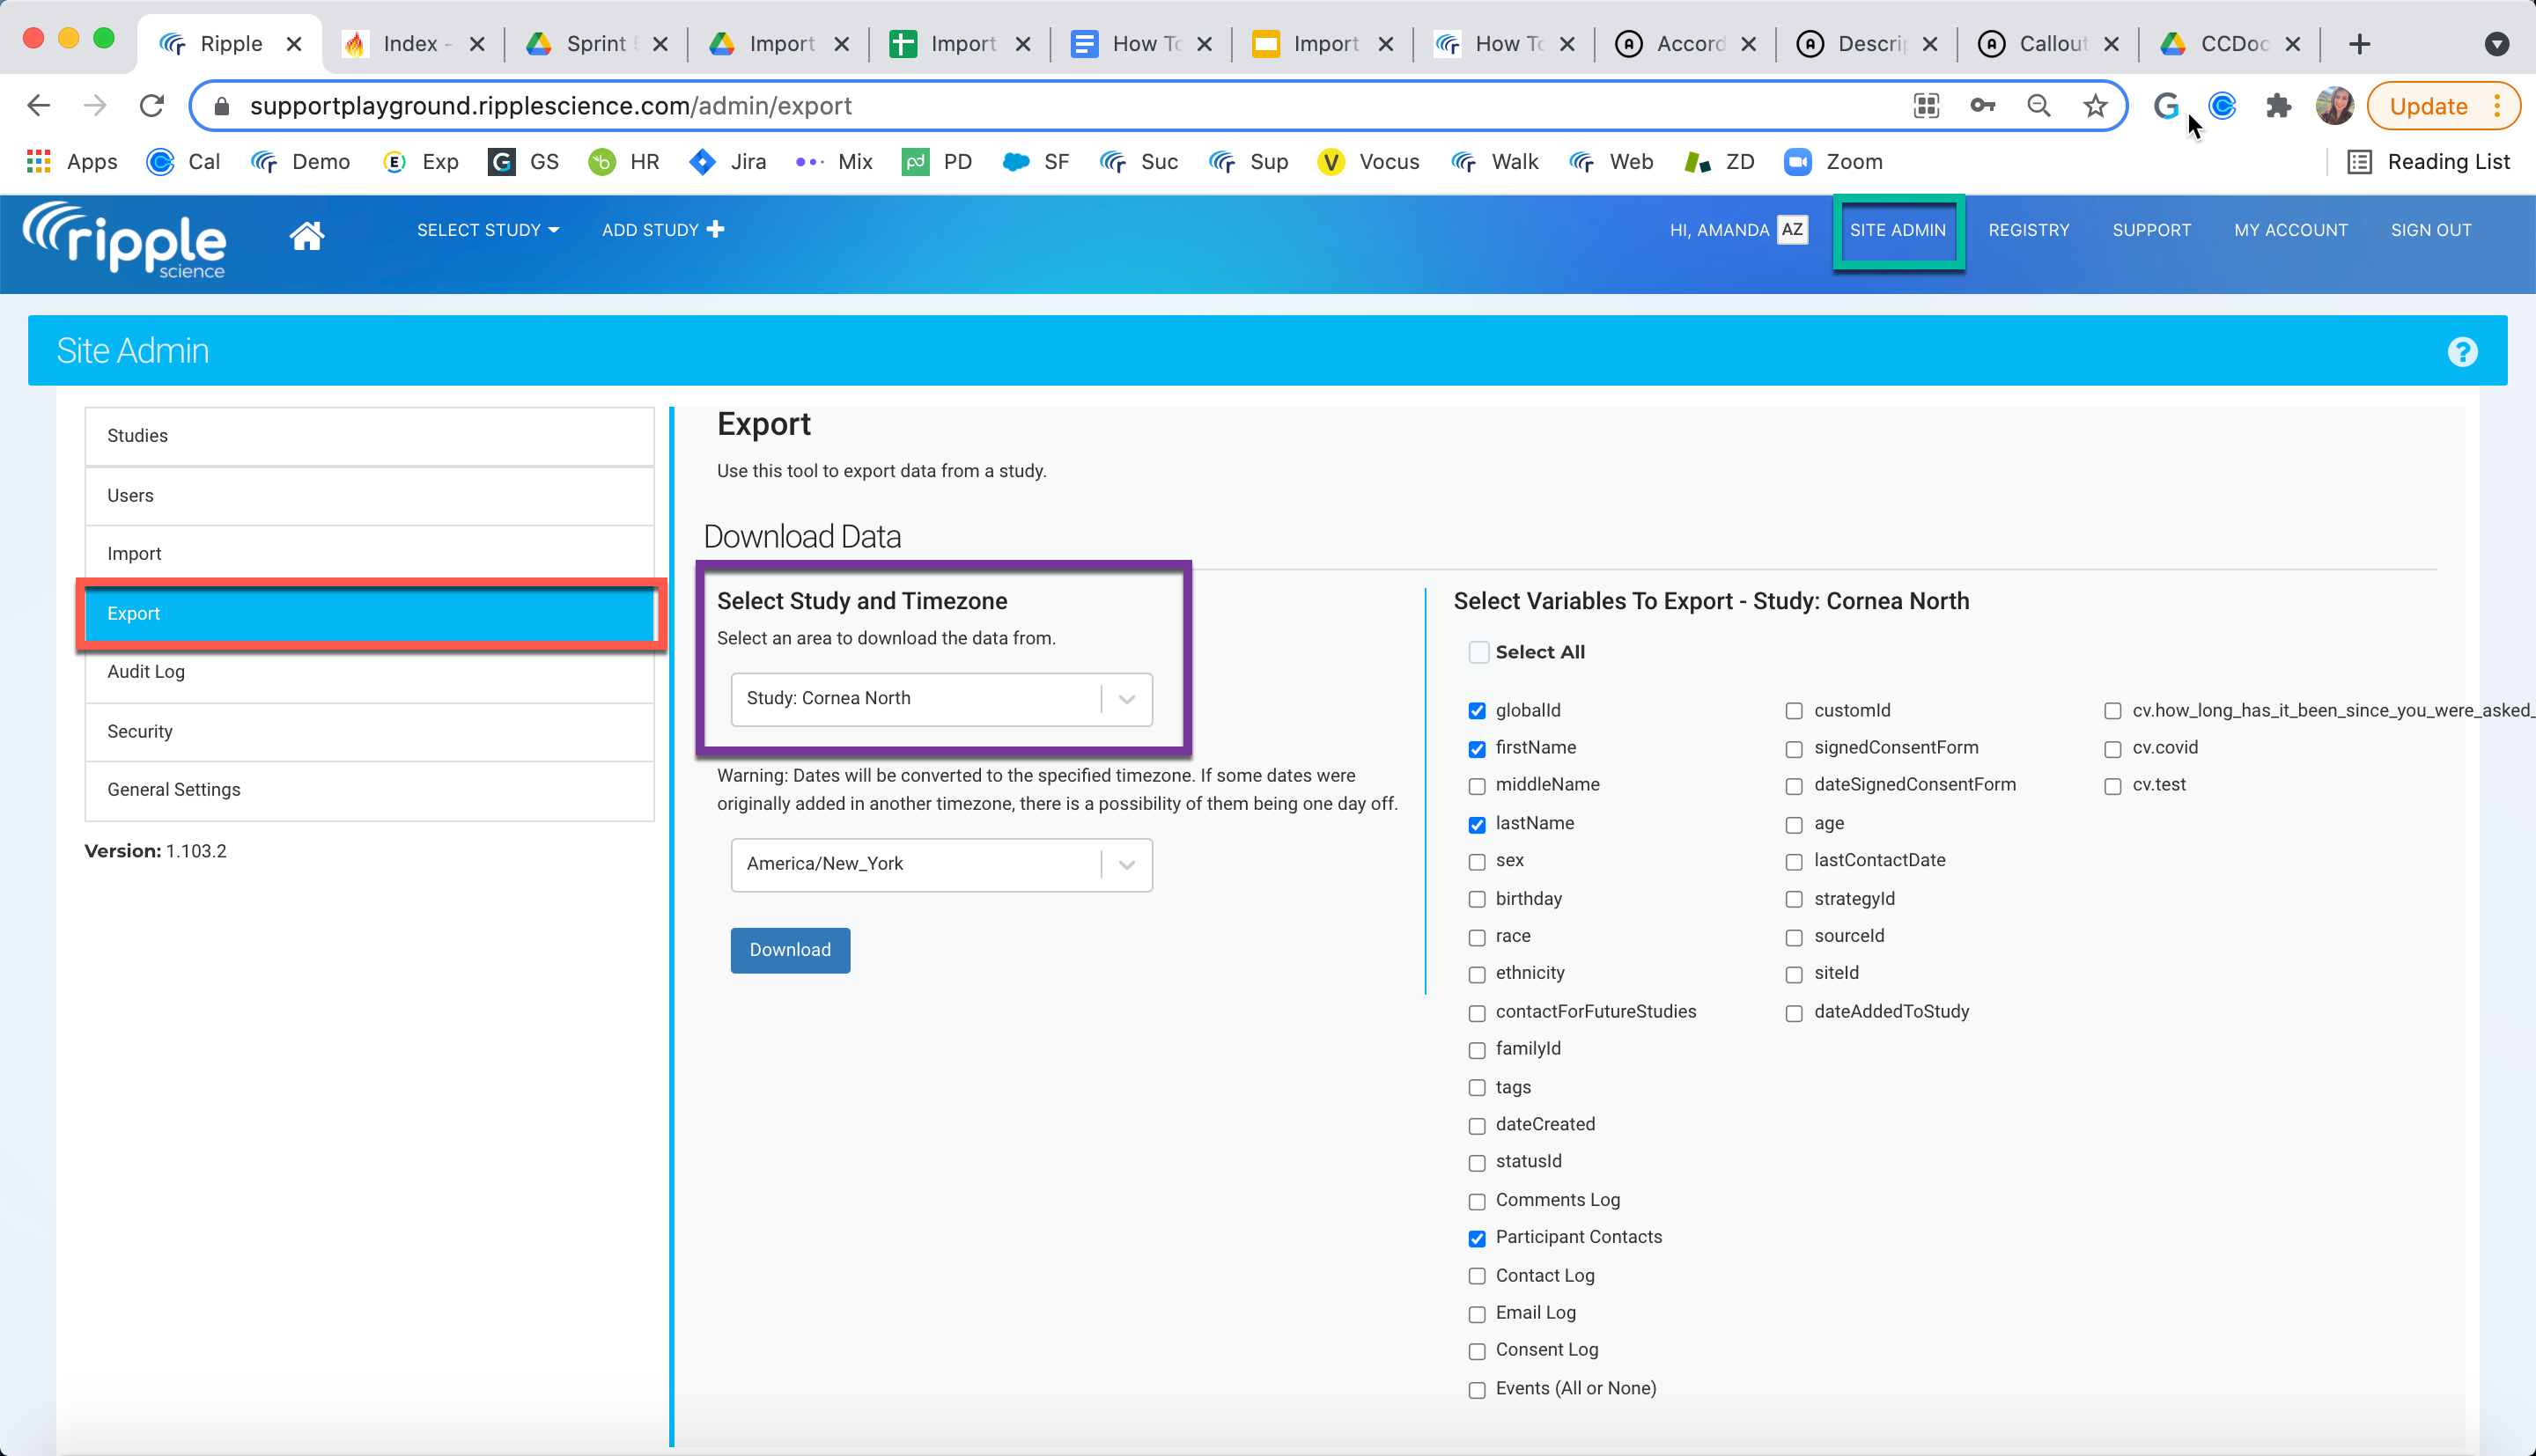Expand the Study: Cornea North dropdown

941,699
